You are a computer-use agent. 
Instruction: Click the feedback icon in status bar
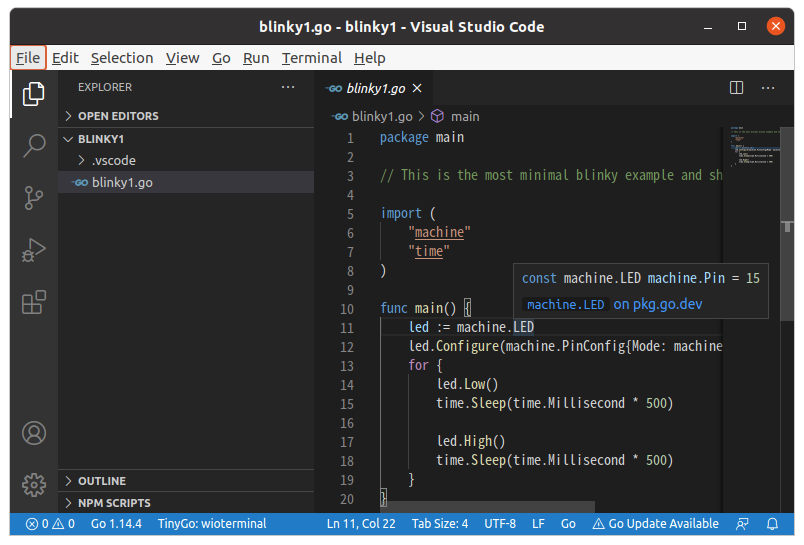coord(741,523)
